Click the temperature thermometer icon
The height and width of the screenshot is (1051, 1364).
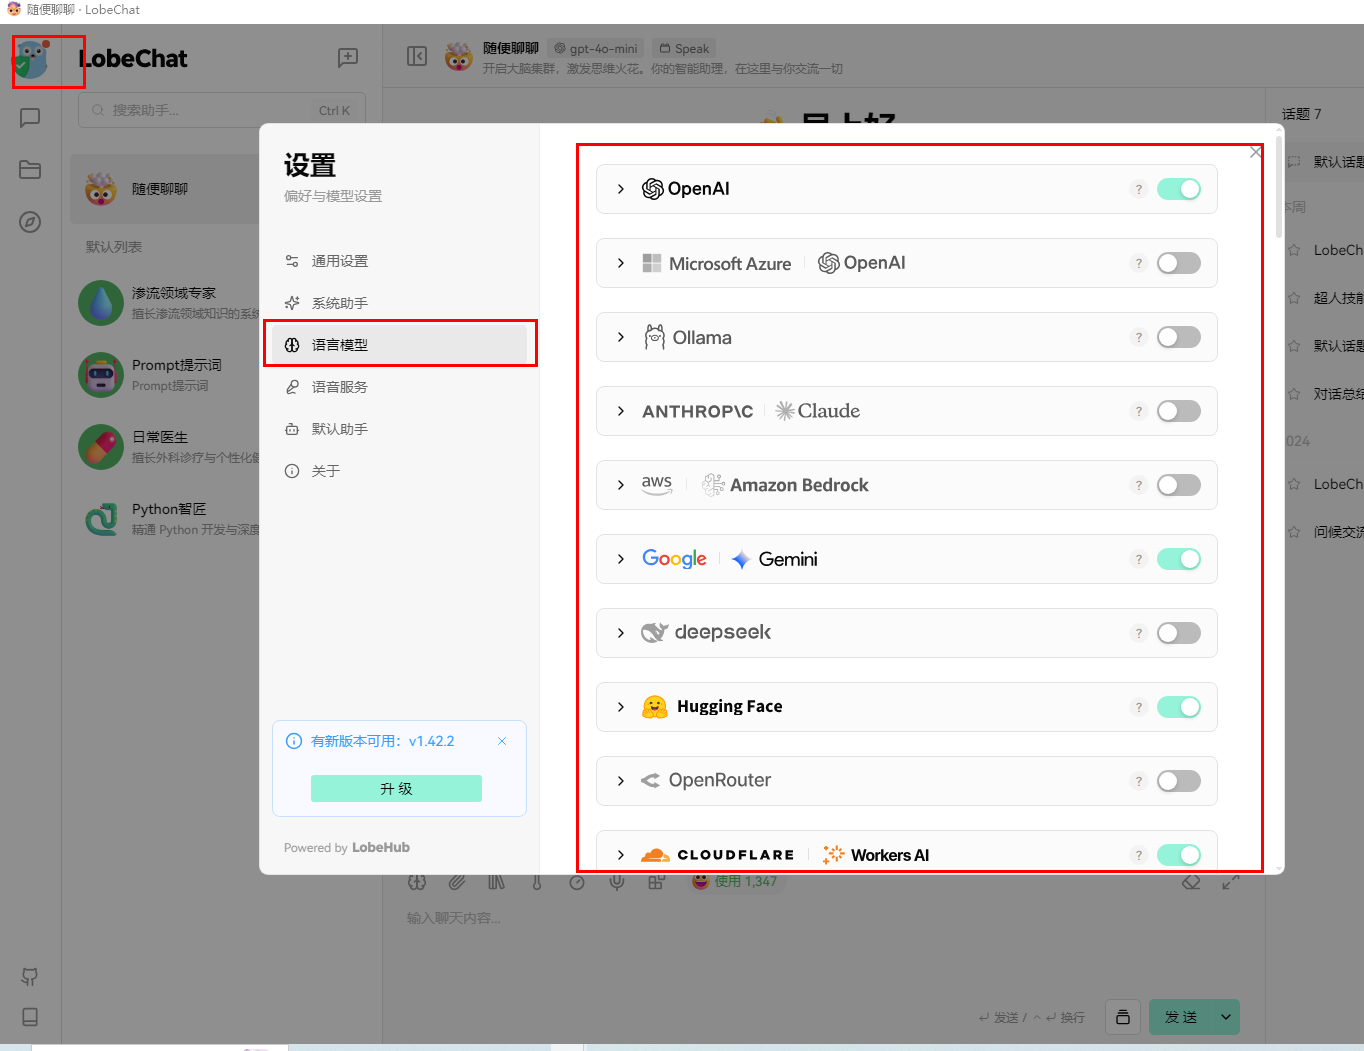(x=537, y=882)
